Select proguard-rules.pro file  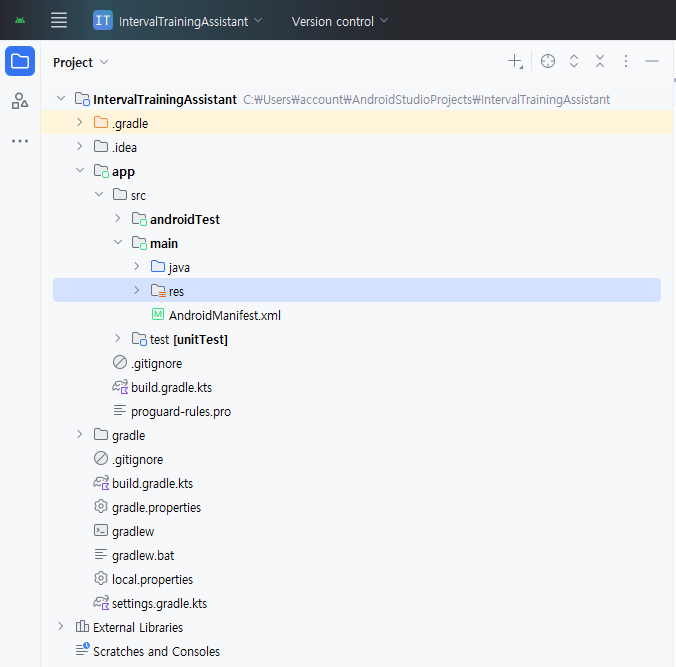pos(181,412)
